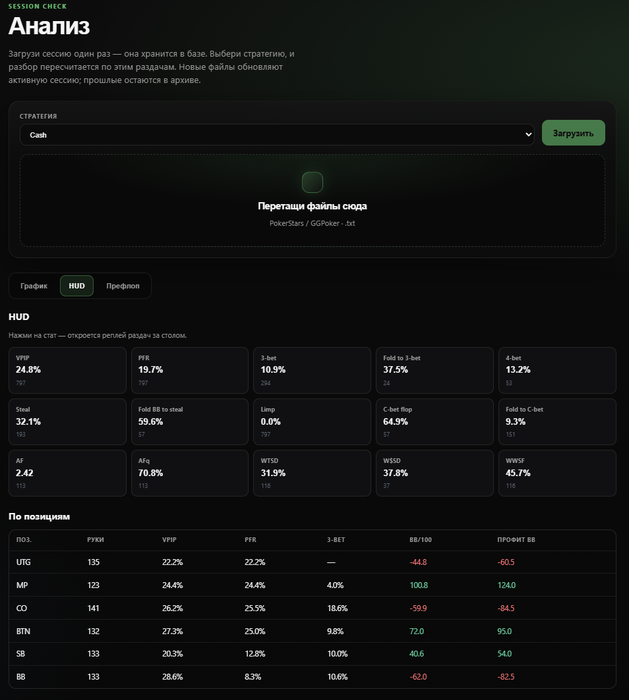Click the BB/100 column header
Image resolution: width=629 pixels, height=700 pixels.
point(421,540)
